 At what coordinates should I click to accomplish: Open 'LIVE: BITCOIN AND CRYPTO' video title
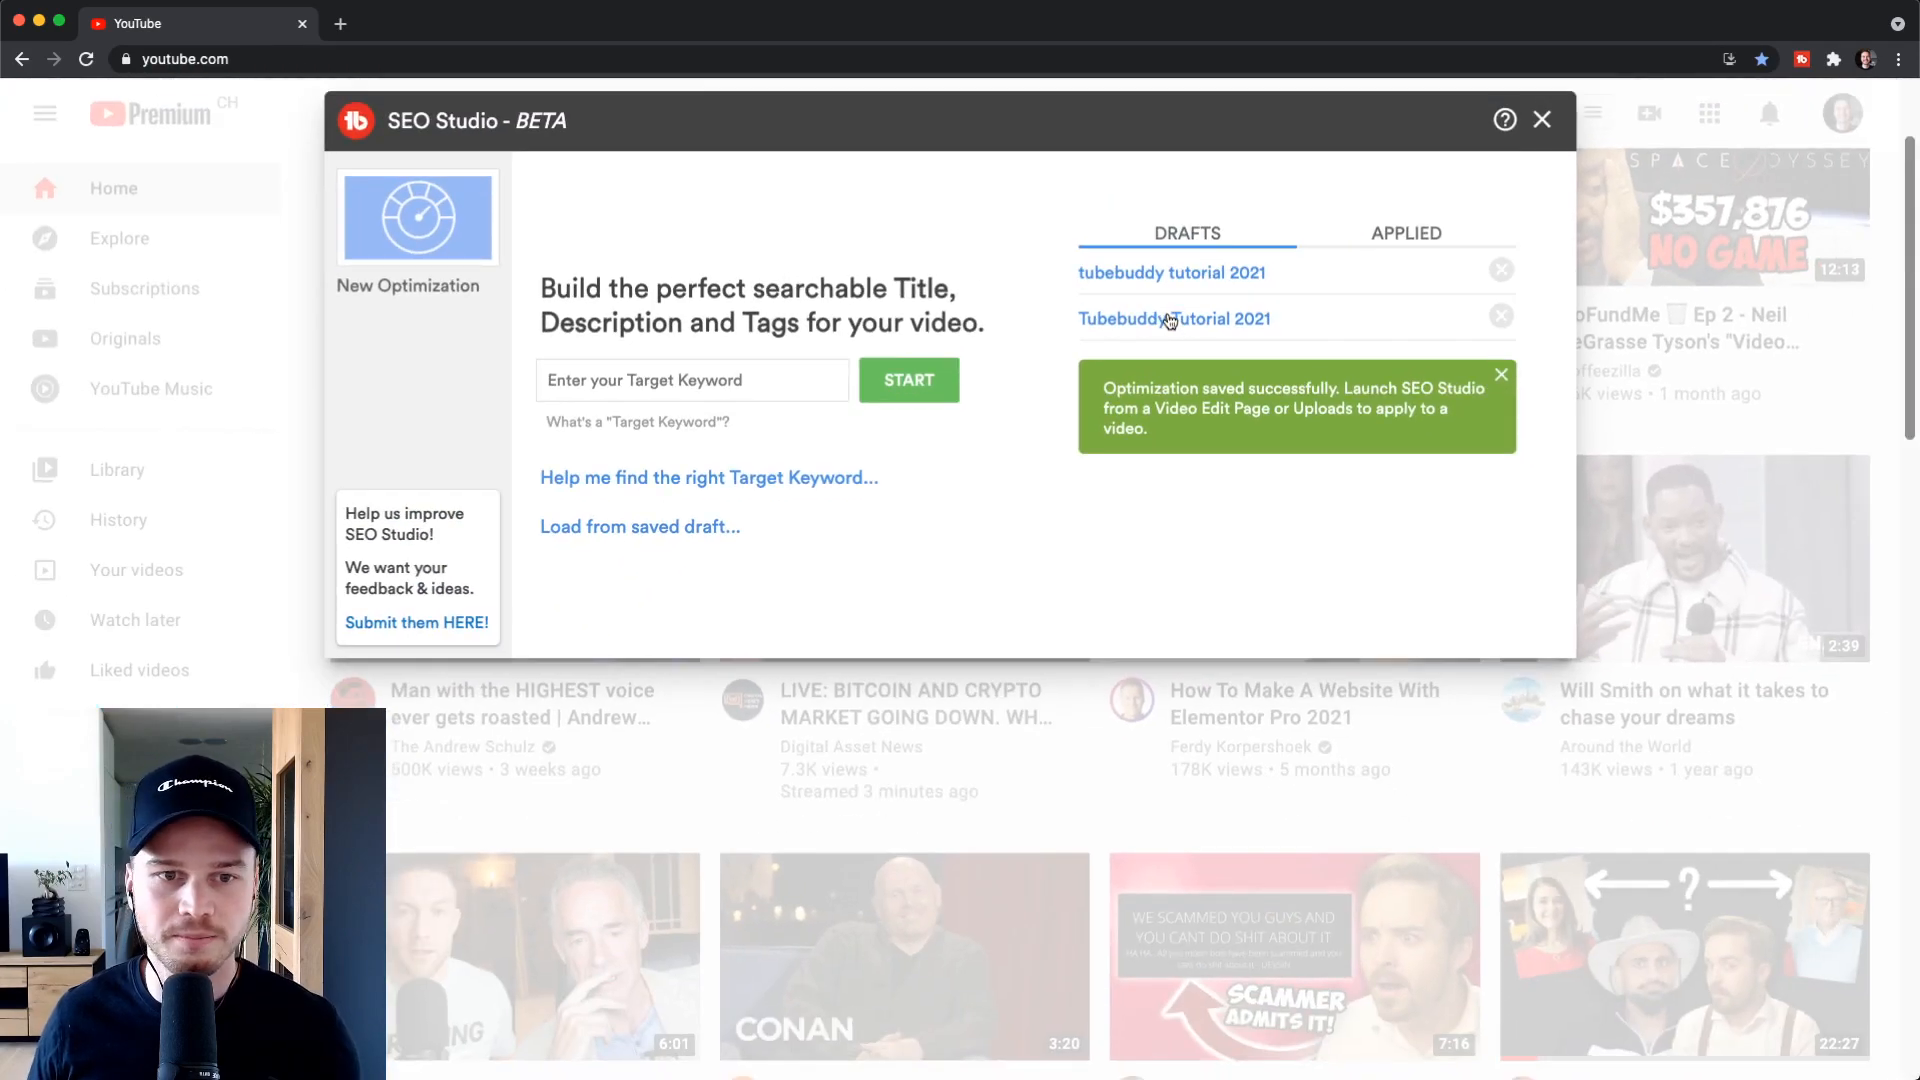916,704
